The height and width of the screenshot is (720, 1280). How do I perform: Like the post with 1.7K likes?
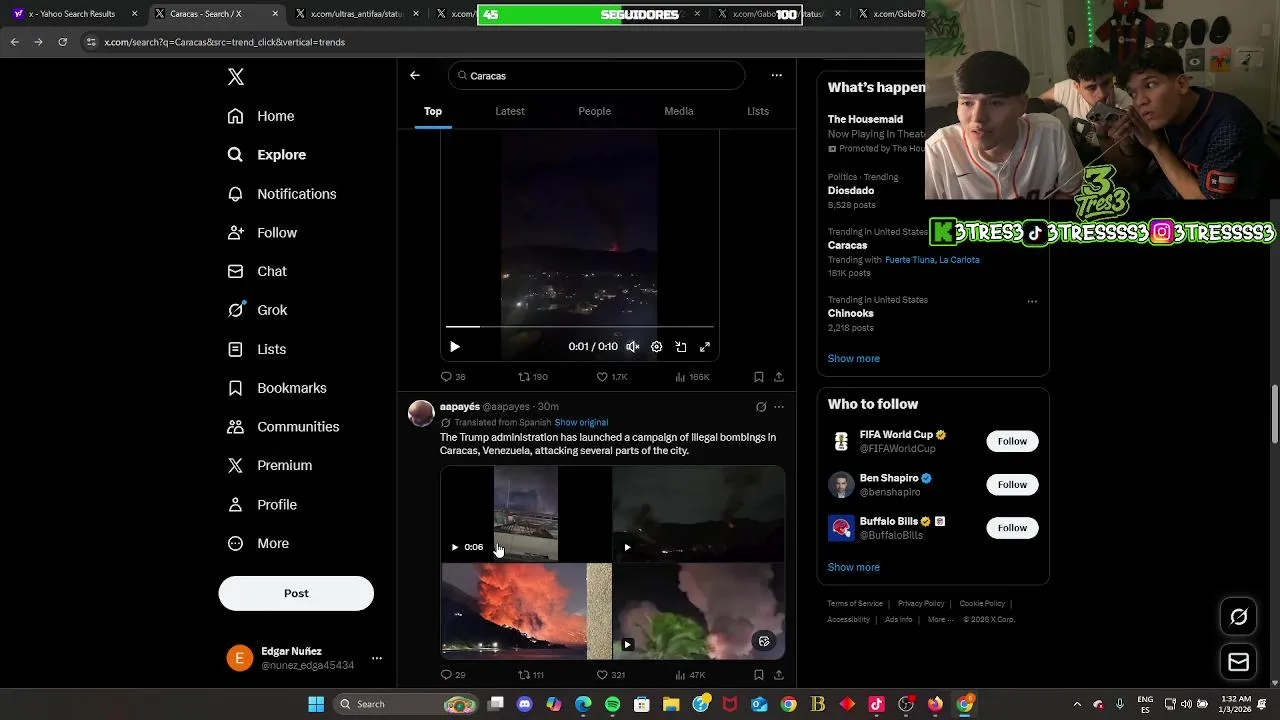coord(611,377)
